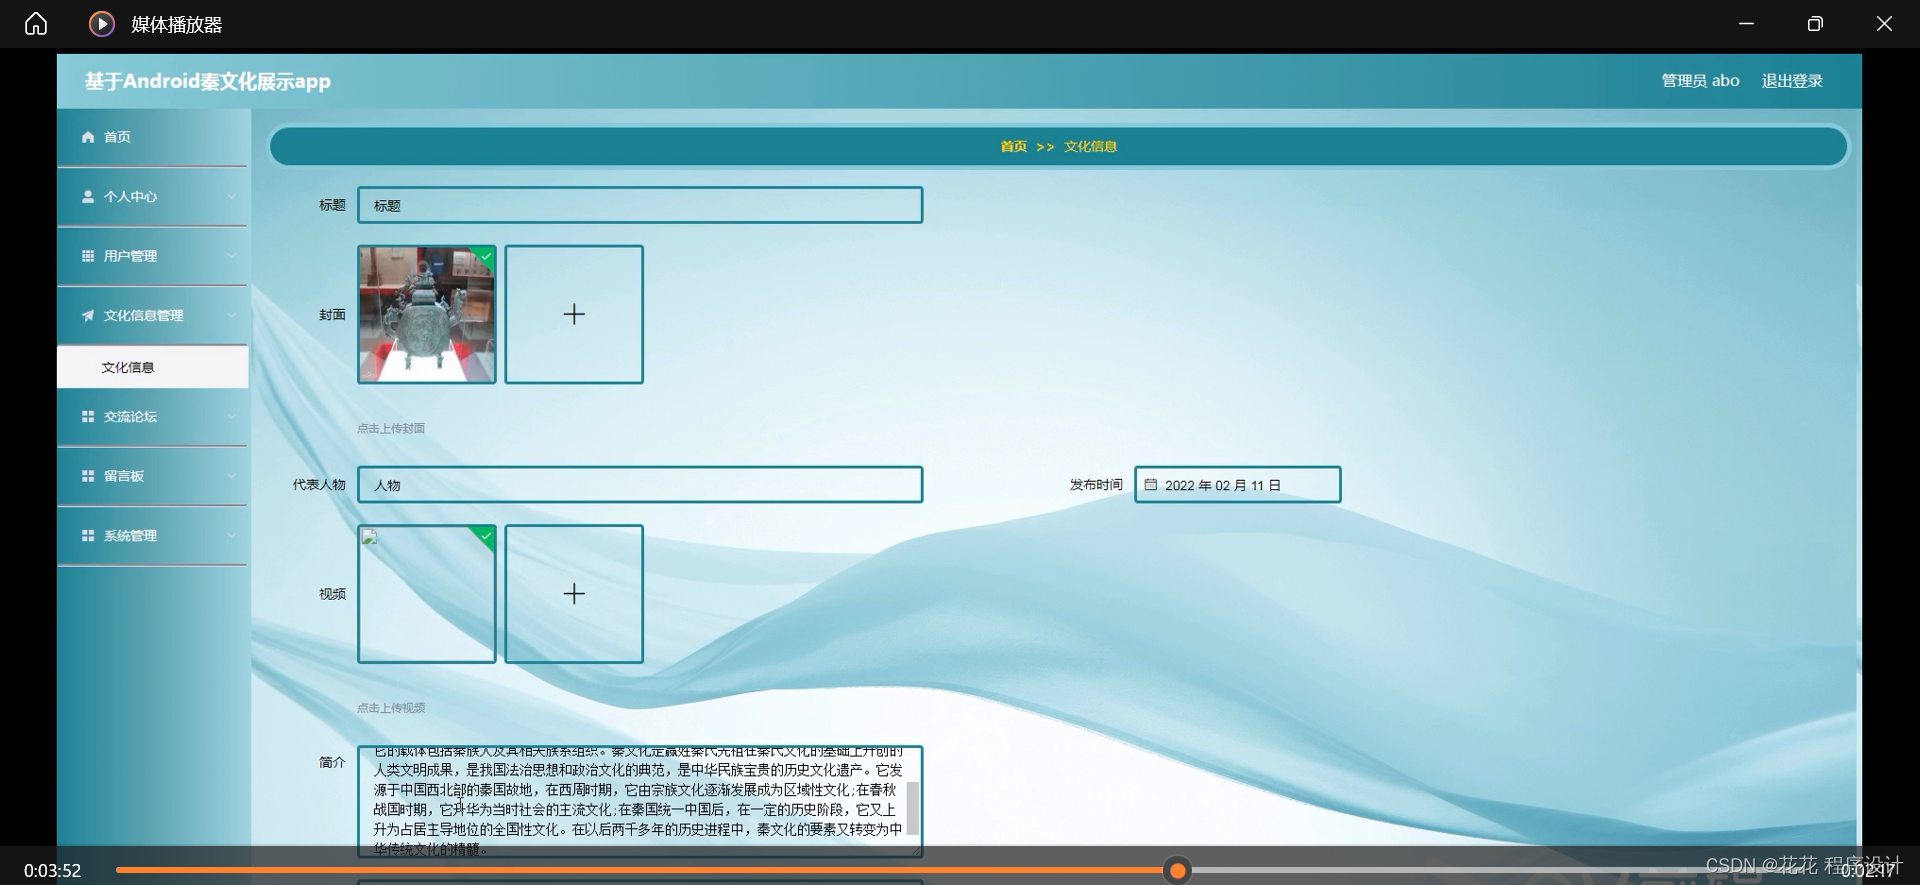Expand the 用户管理 menu arrow
1920x885 pixels.
(x=231, y=256)
